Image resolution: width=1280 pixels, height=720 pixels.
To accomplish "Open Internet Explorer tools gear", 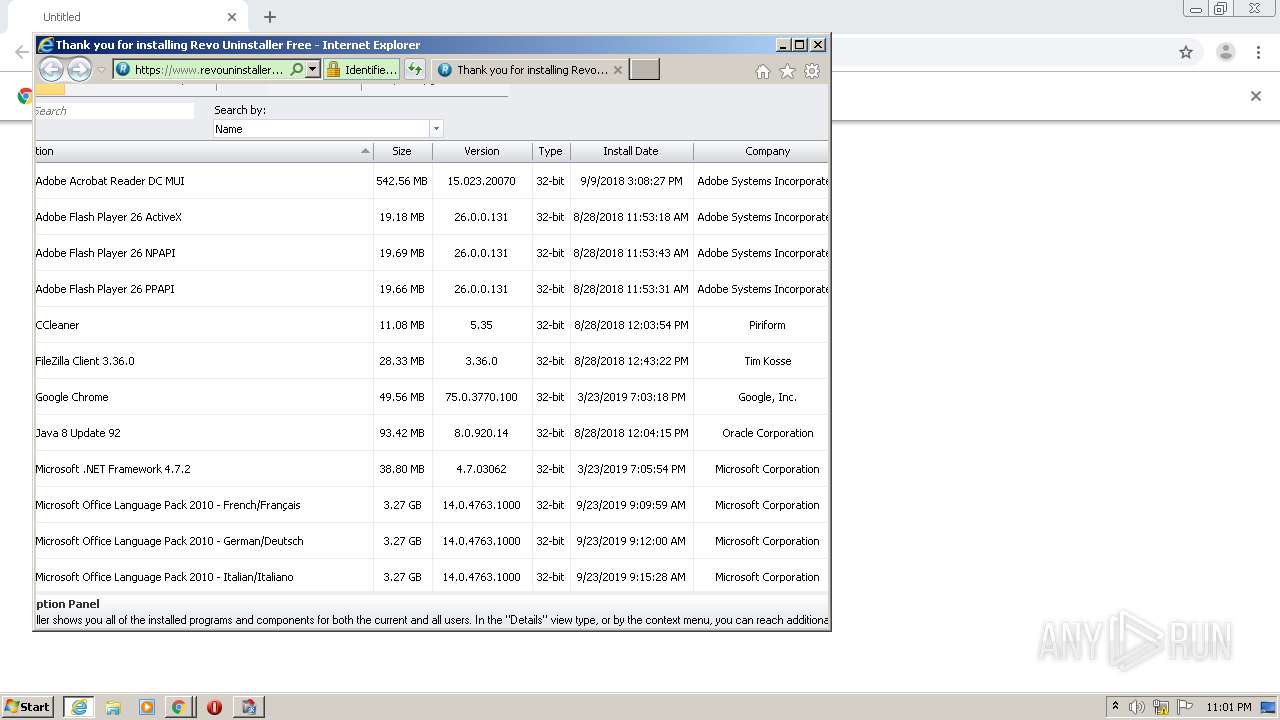I will tap(812, 71).
